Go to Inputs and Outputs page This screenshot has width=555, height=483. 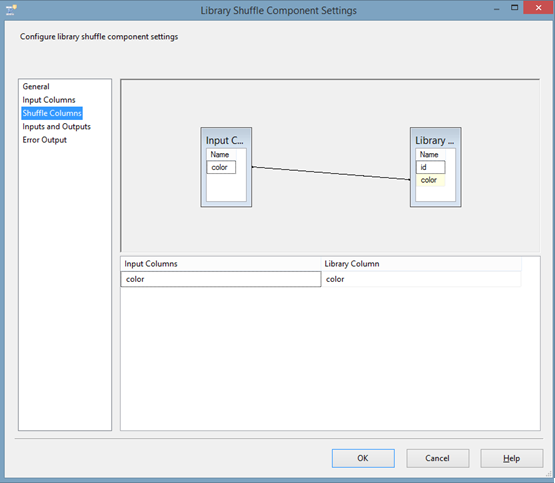pyautogui.click(x=57, y=127)
